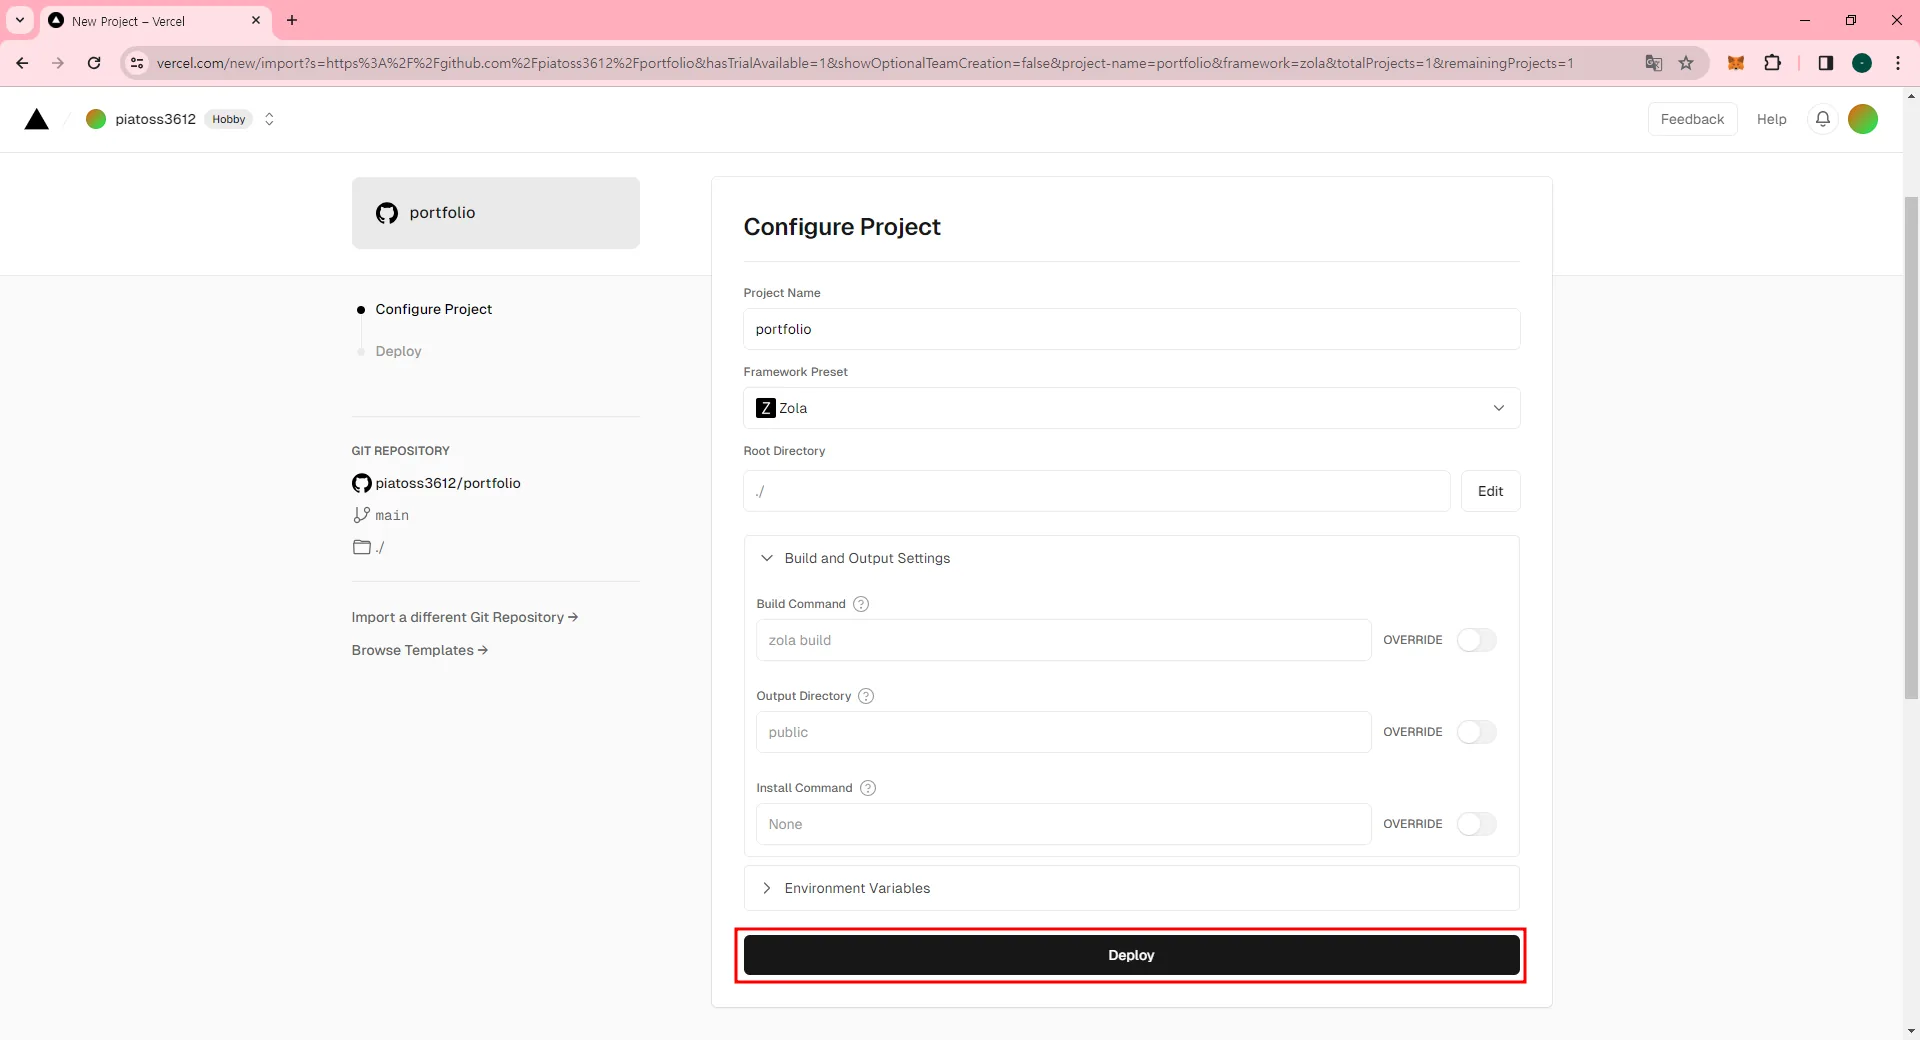The image size is (1920, 1040).
Task: Click the Project Name input field
Action: 1131,329
